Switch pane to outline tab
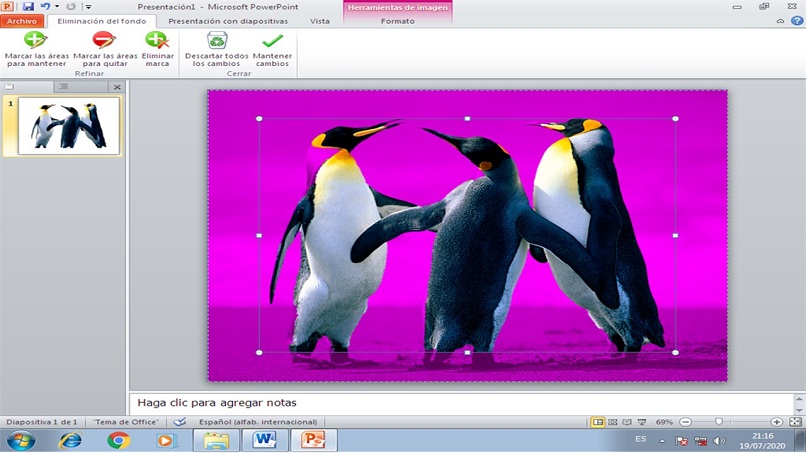This screenshot has height=453, width=806. pyautogui.click(x=63, y=86)
